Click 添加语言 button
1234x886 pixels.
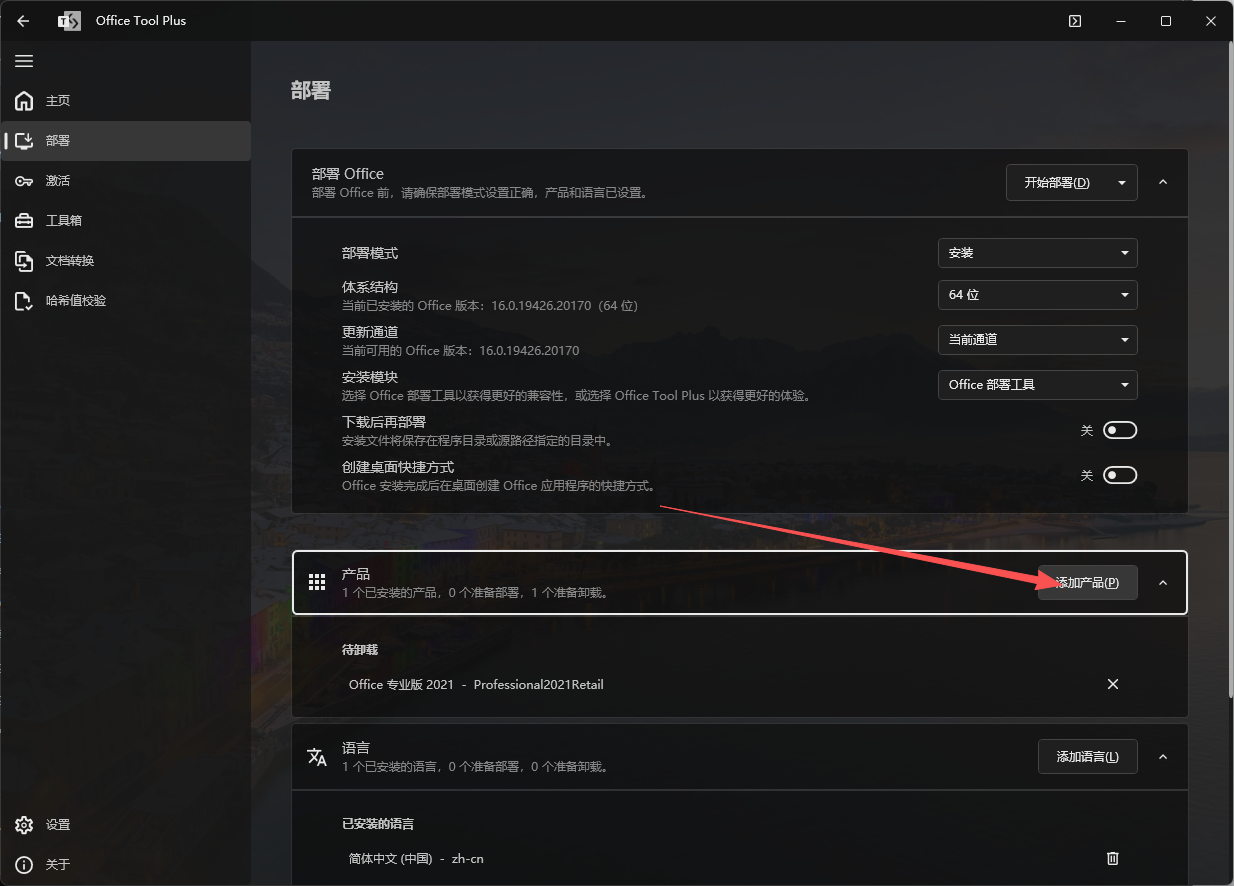[1087, 756]
